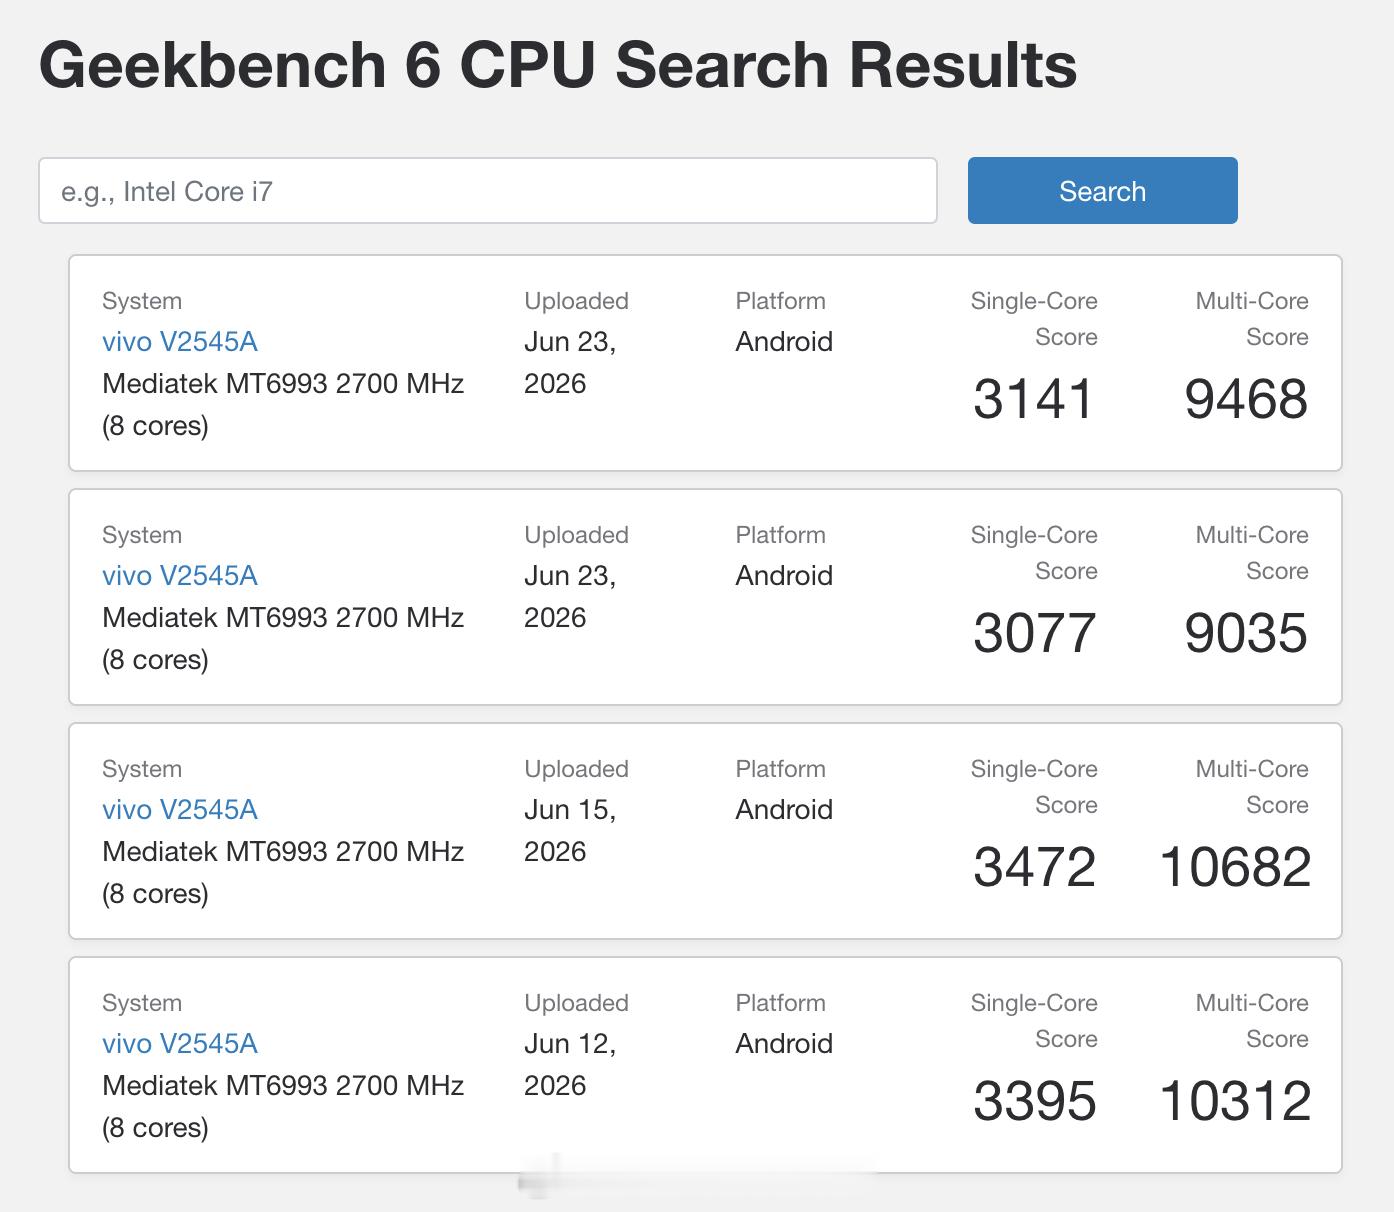Click the single-core score 3077
Image resolution: width=1394 pixels, height=1212 pixels.
[x=1034, y=633]
